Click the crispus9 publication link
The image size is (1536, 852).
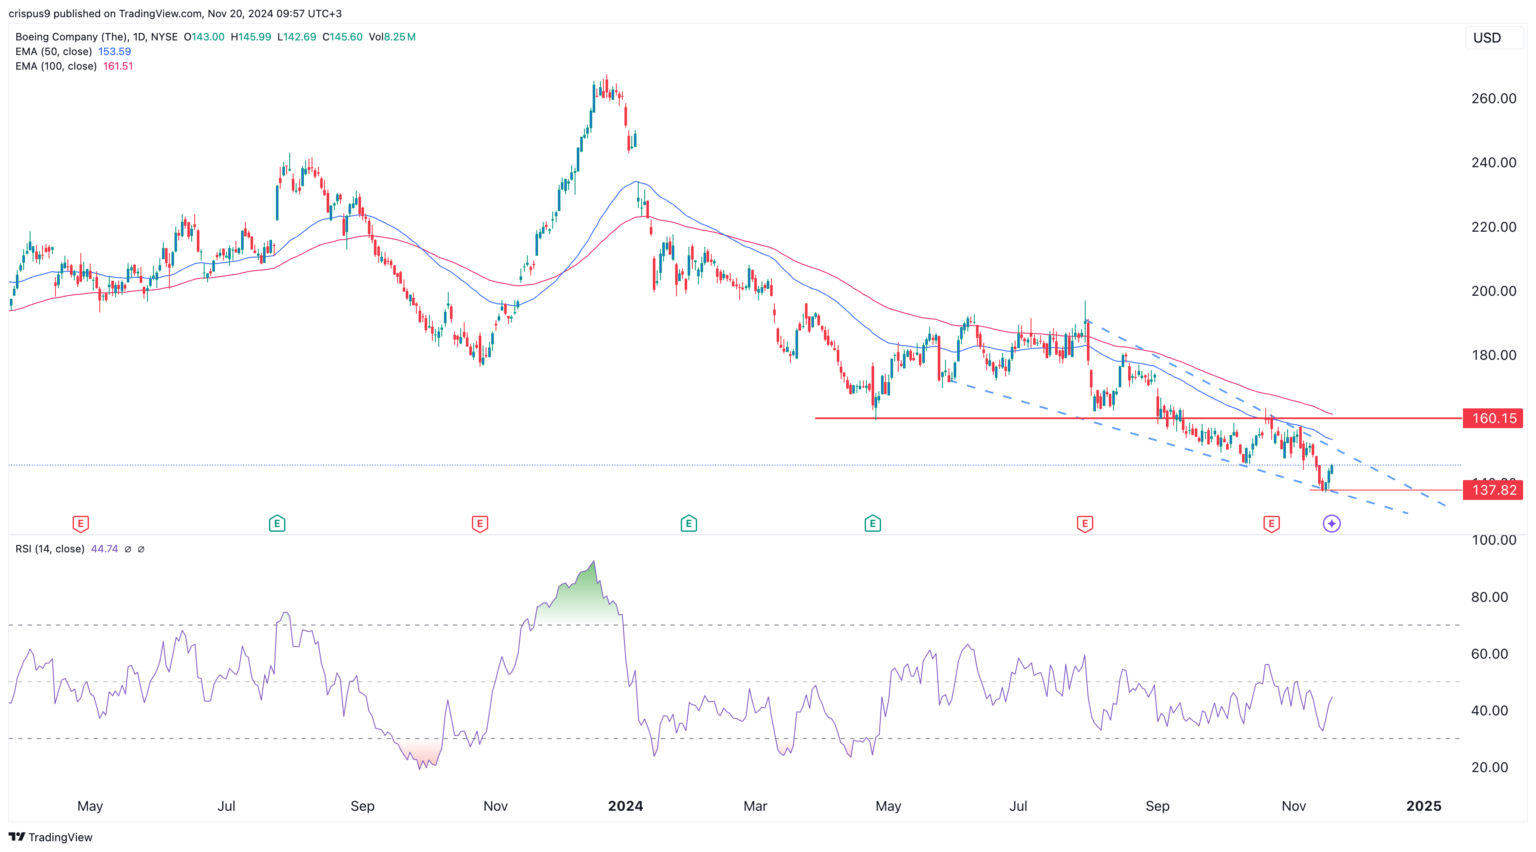(x=30, y=13)
